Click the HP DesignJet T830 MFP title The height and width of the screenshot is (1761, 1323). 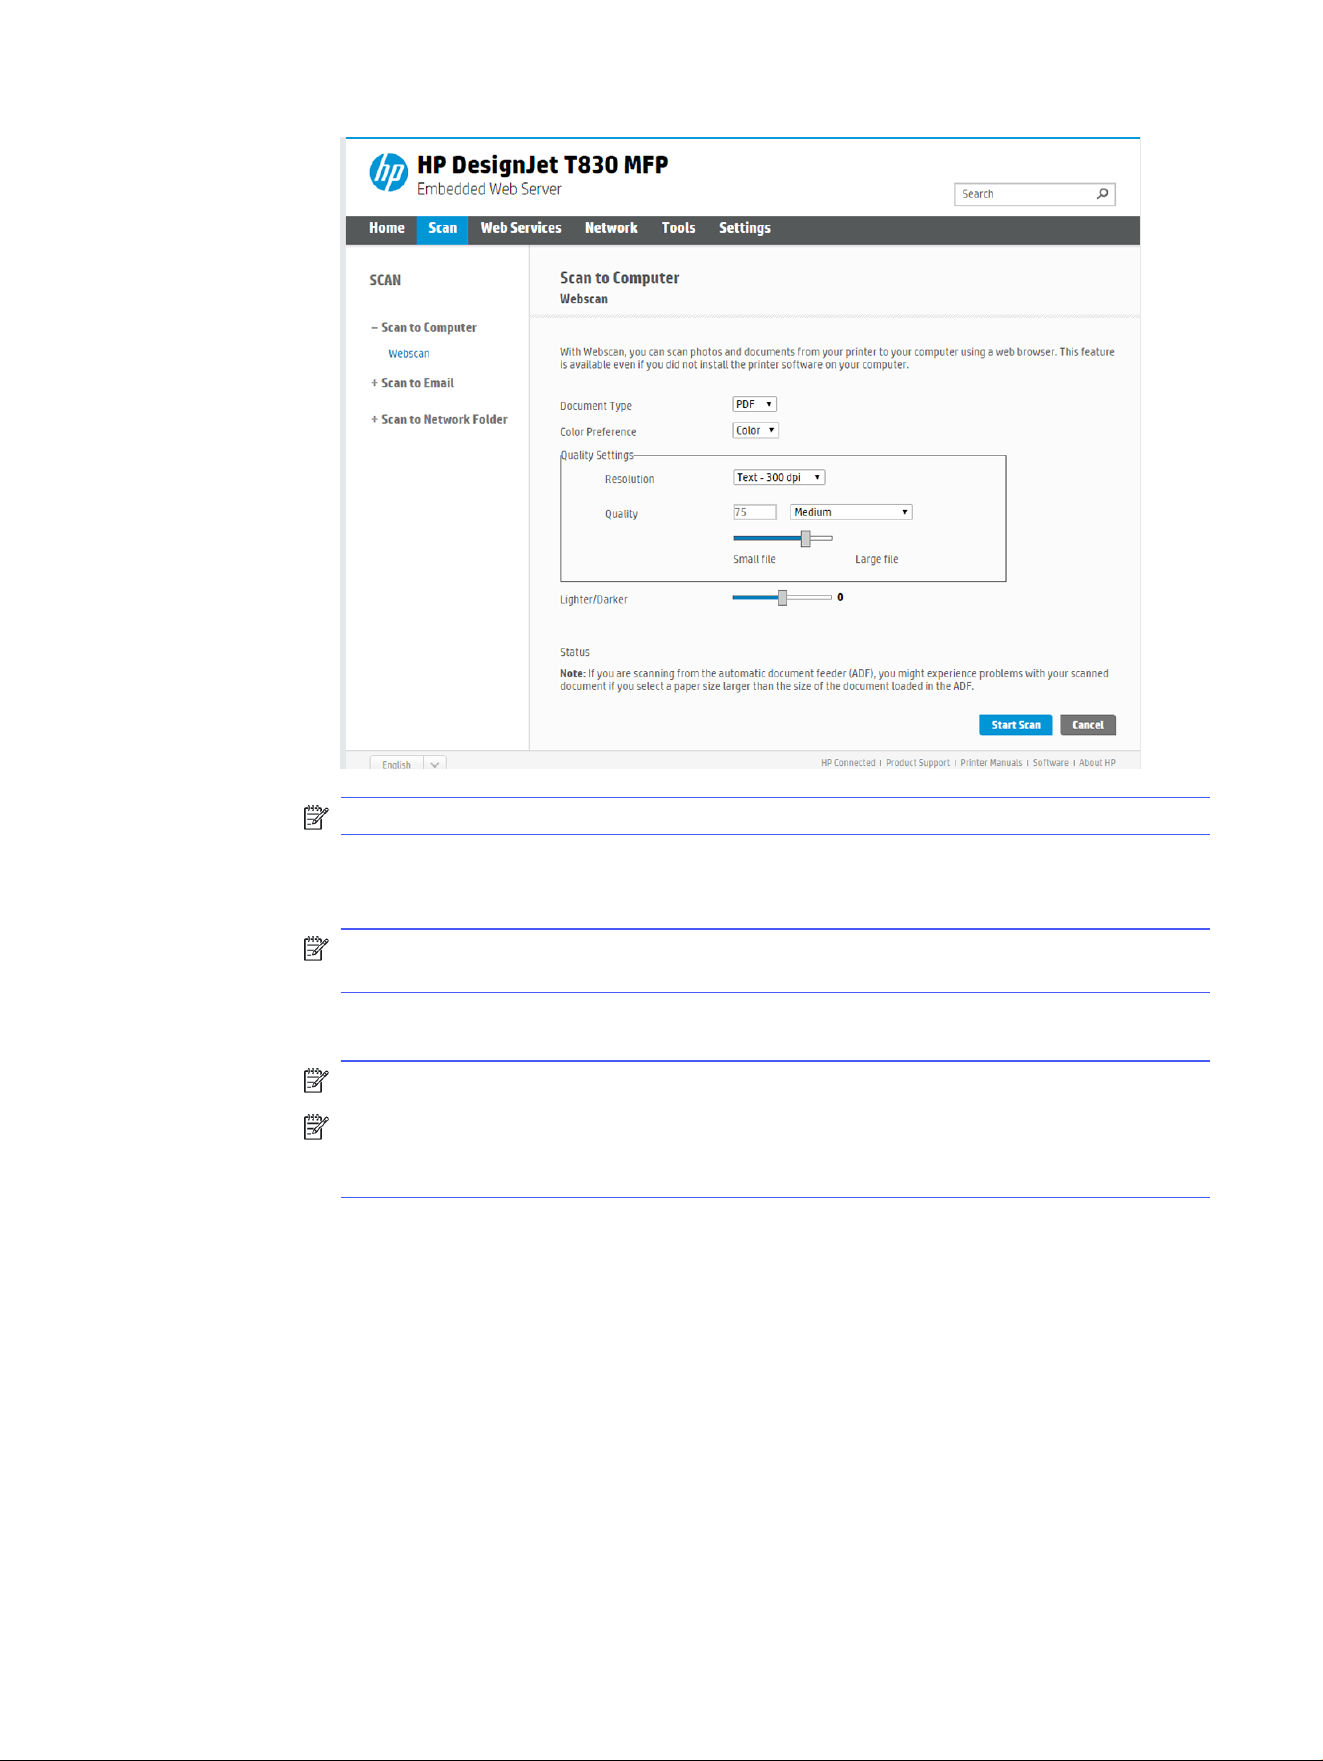coord(542,165)
